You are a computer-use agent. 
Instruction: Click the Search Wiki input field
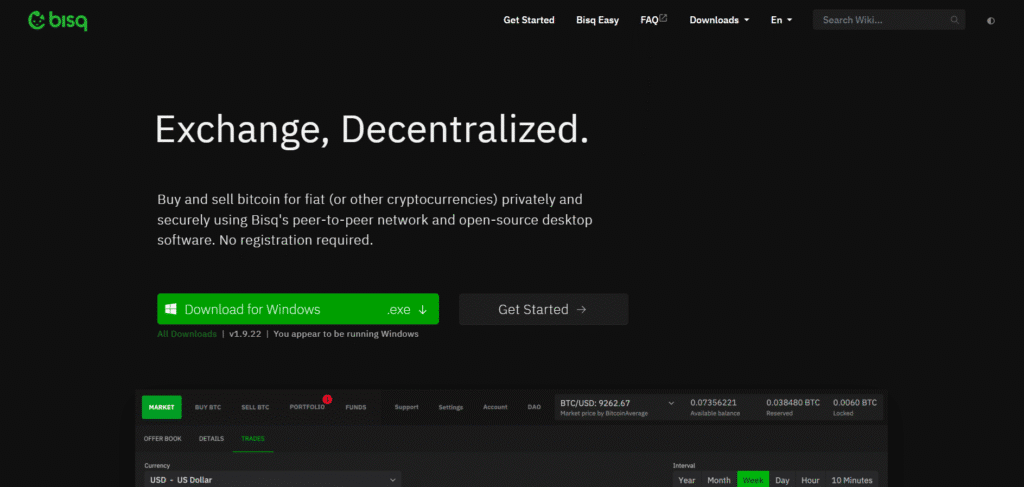[880, 20]
